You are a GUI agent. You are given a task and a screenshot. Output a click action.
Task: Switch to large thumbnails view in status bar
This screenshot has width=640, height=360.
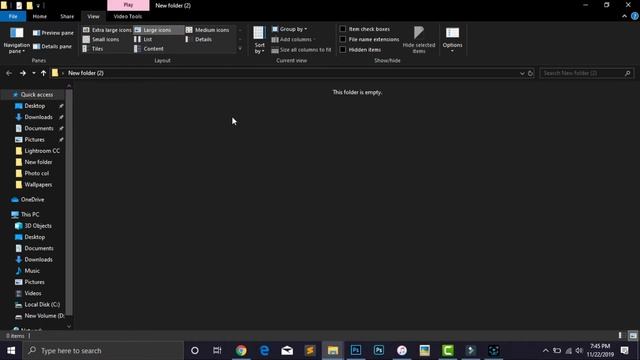pos(633,336)
